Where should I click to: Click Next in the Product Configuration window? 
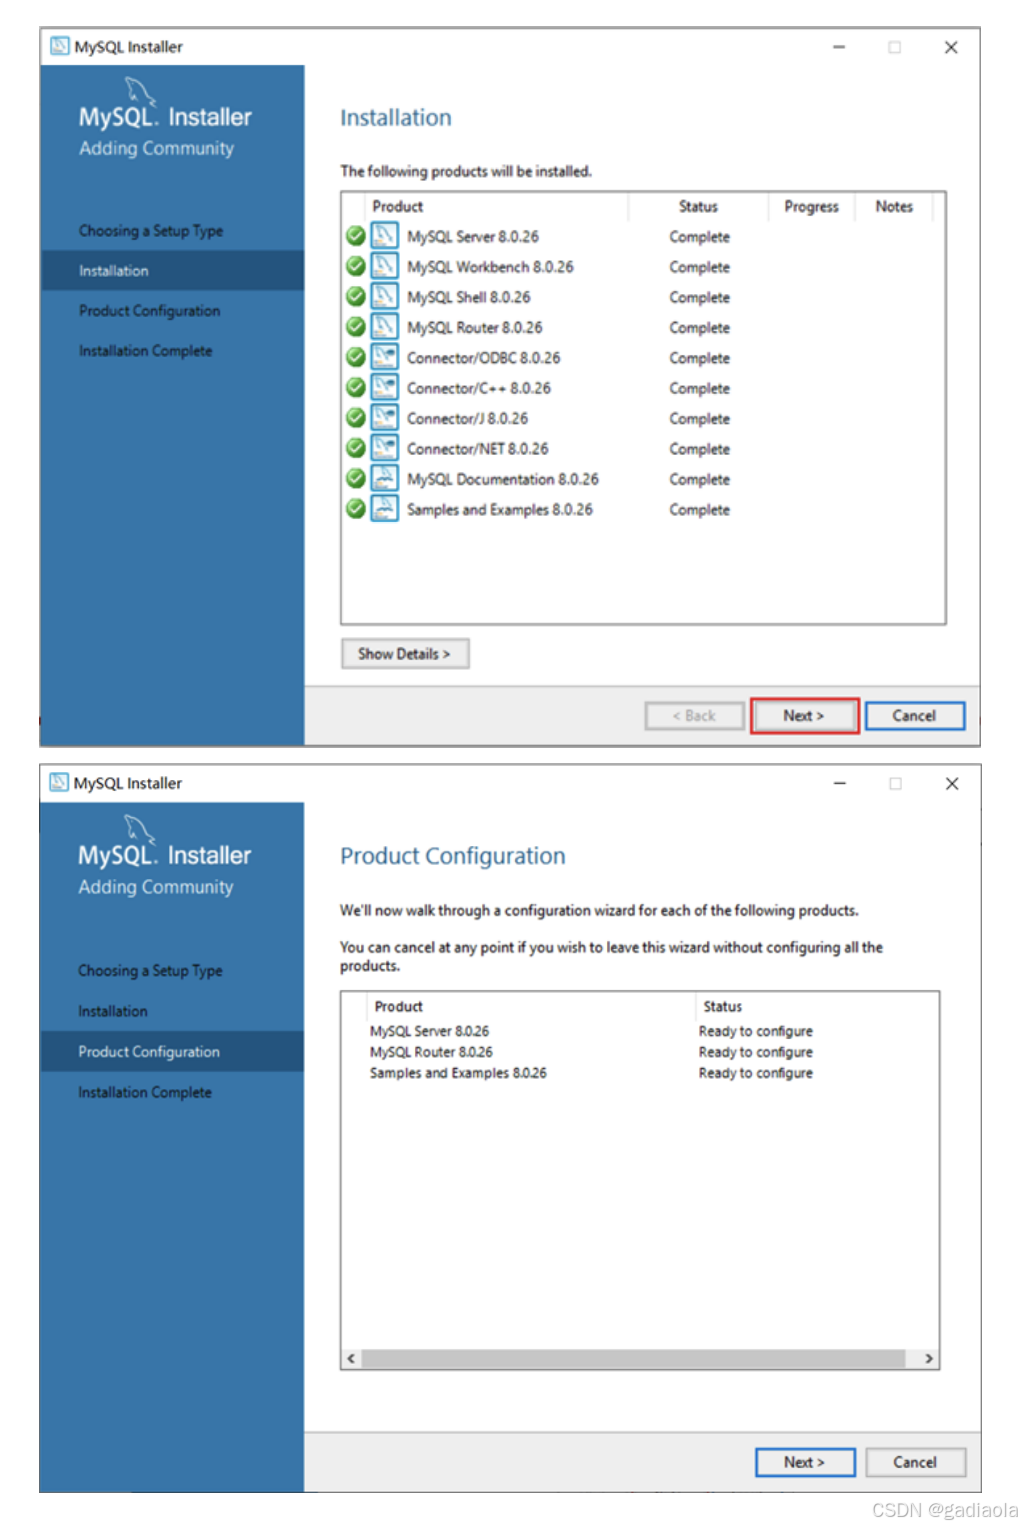point(805,1462)
